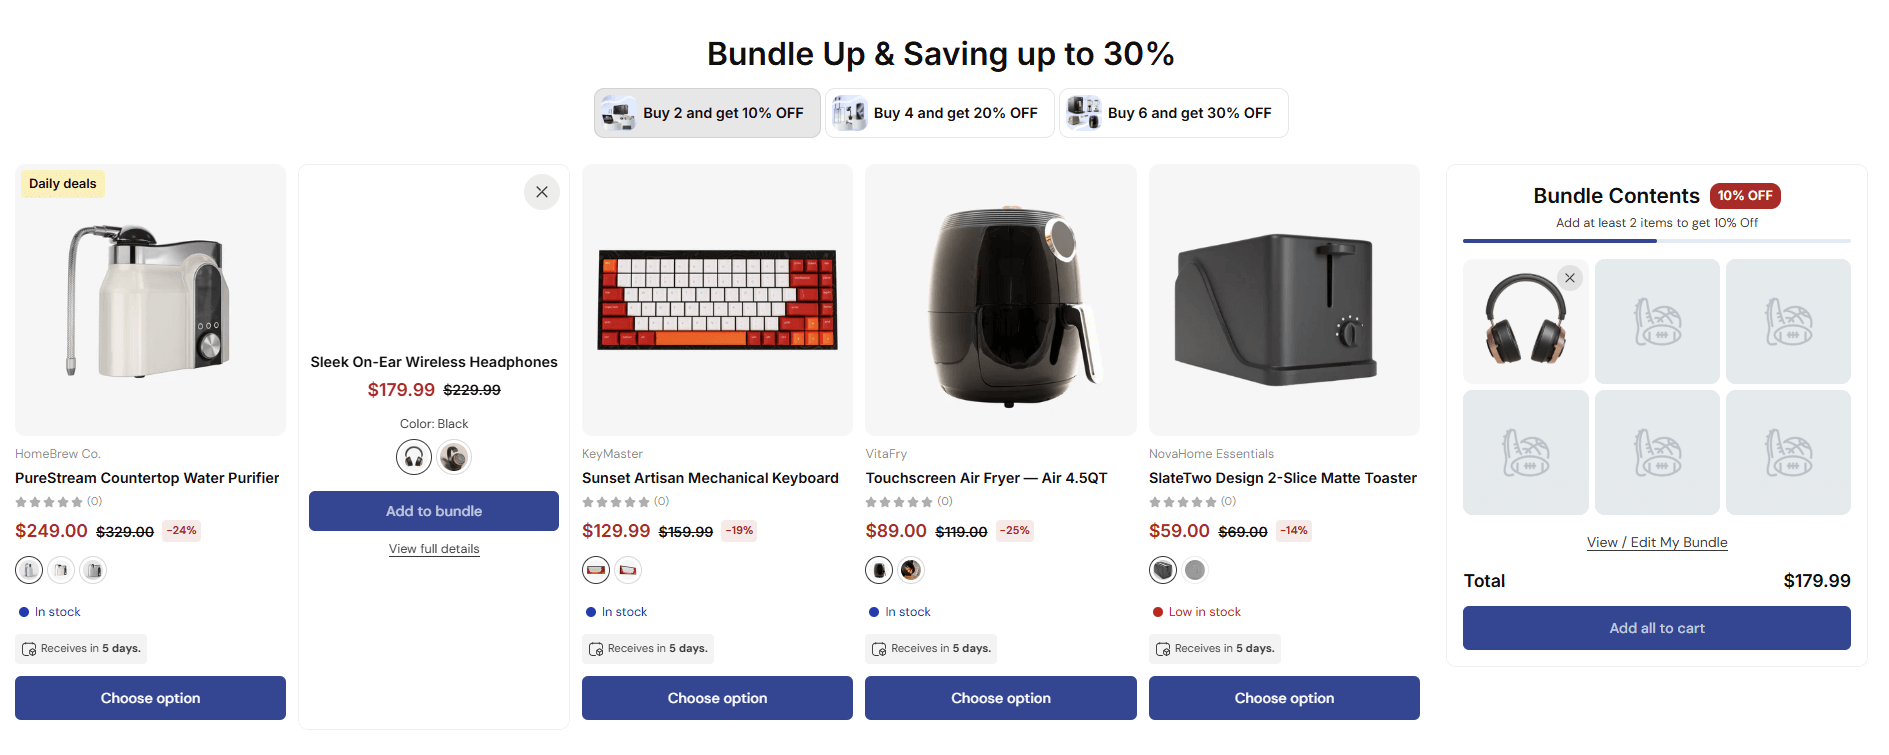Click the delivery calendar icon on the Water Purifier card
Viewport: 1889px width, 755px height.
pos(28,648)
